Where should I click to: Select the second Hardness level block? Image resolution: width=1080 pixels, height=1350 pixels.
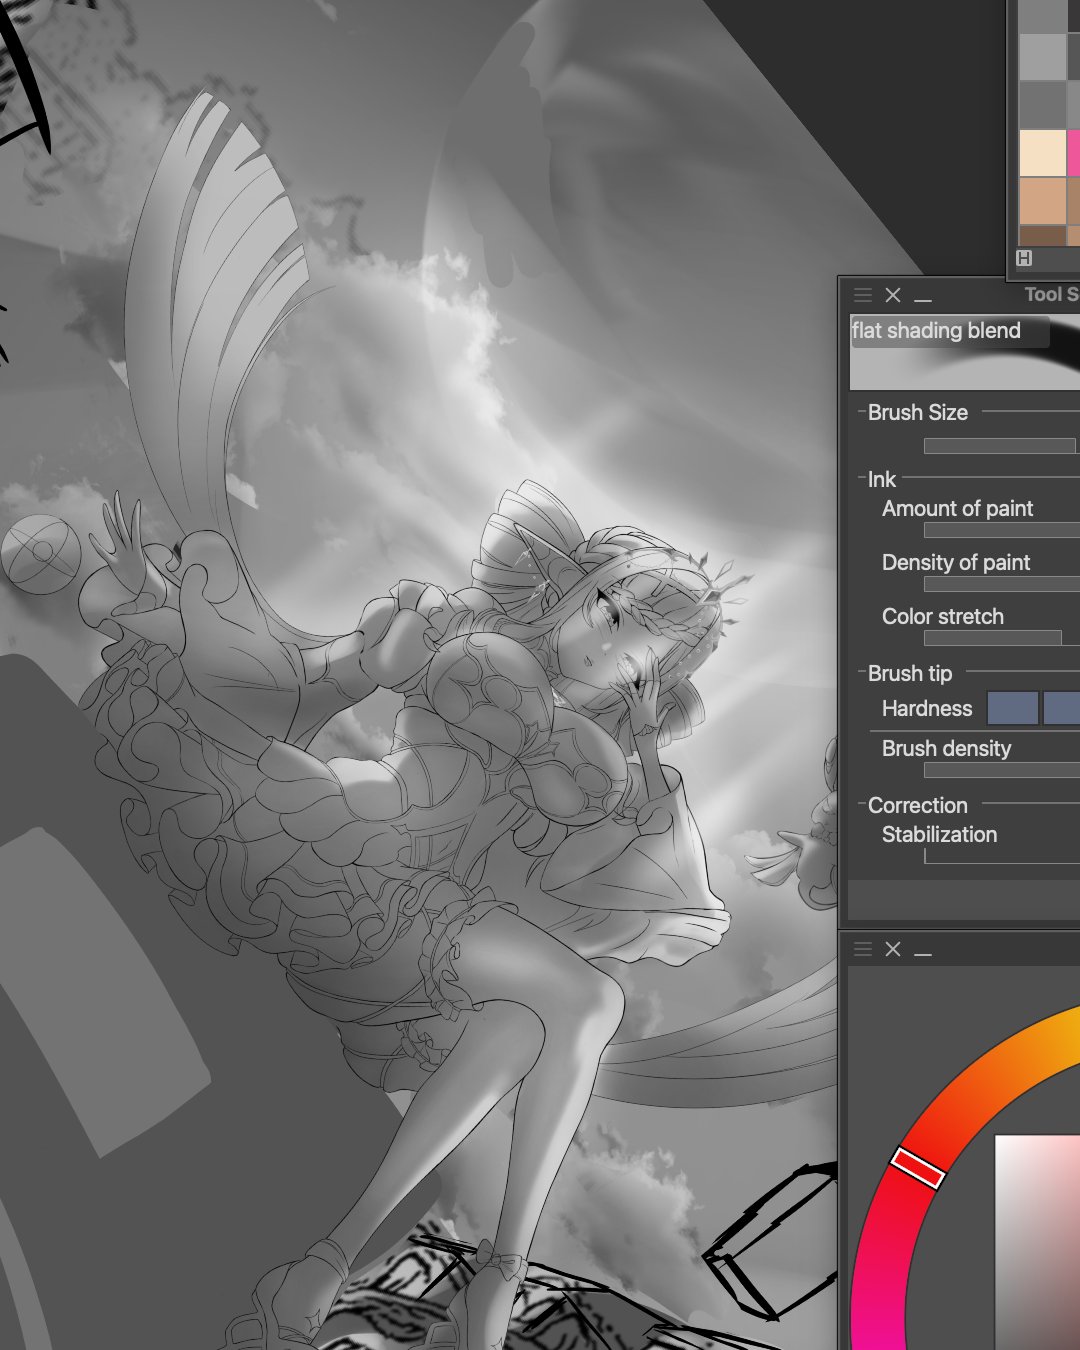[1061, 708]
